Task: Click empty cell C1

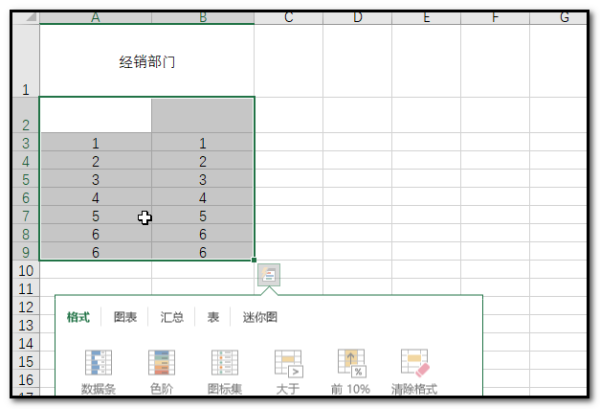Action: [x=289, y=61]
